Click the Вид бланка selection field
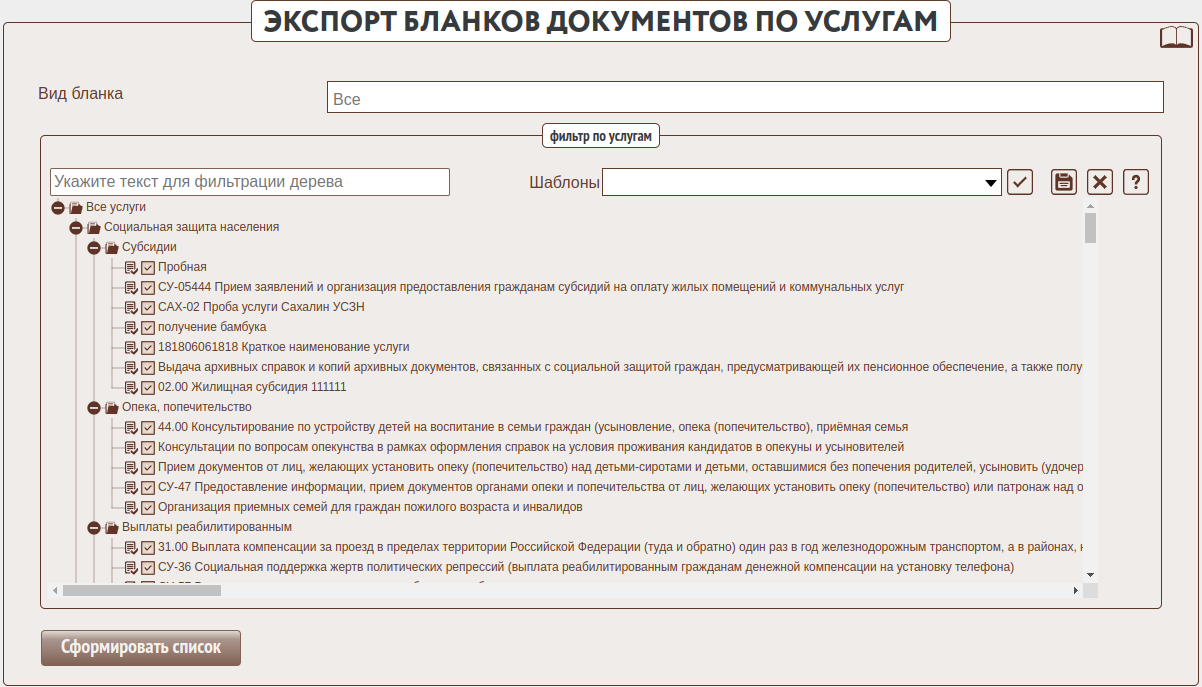Viewport: 1202px width, 687px height. click(x=744, y=98)
